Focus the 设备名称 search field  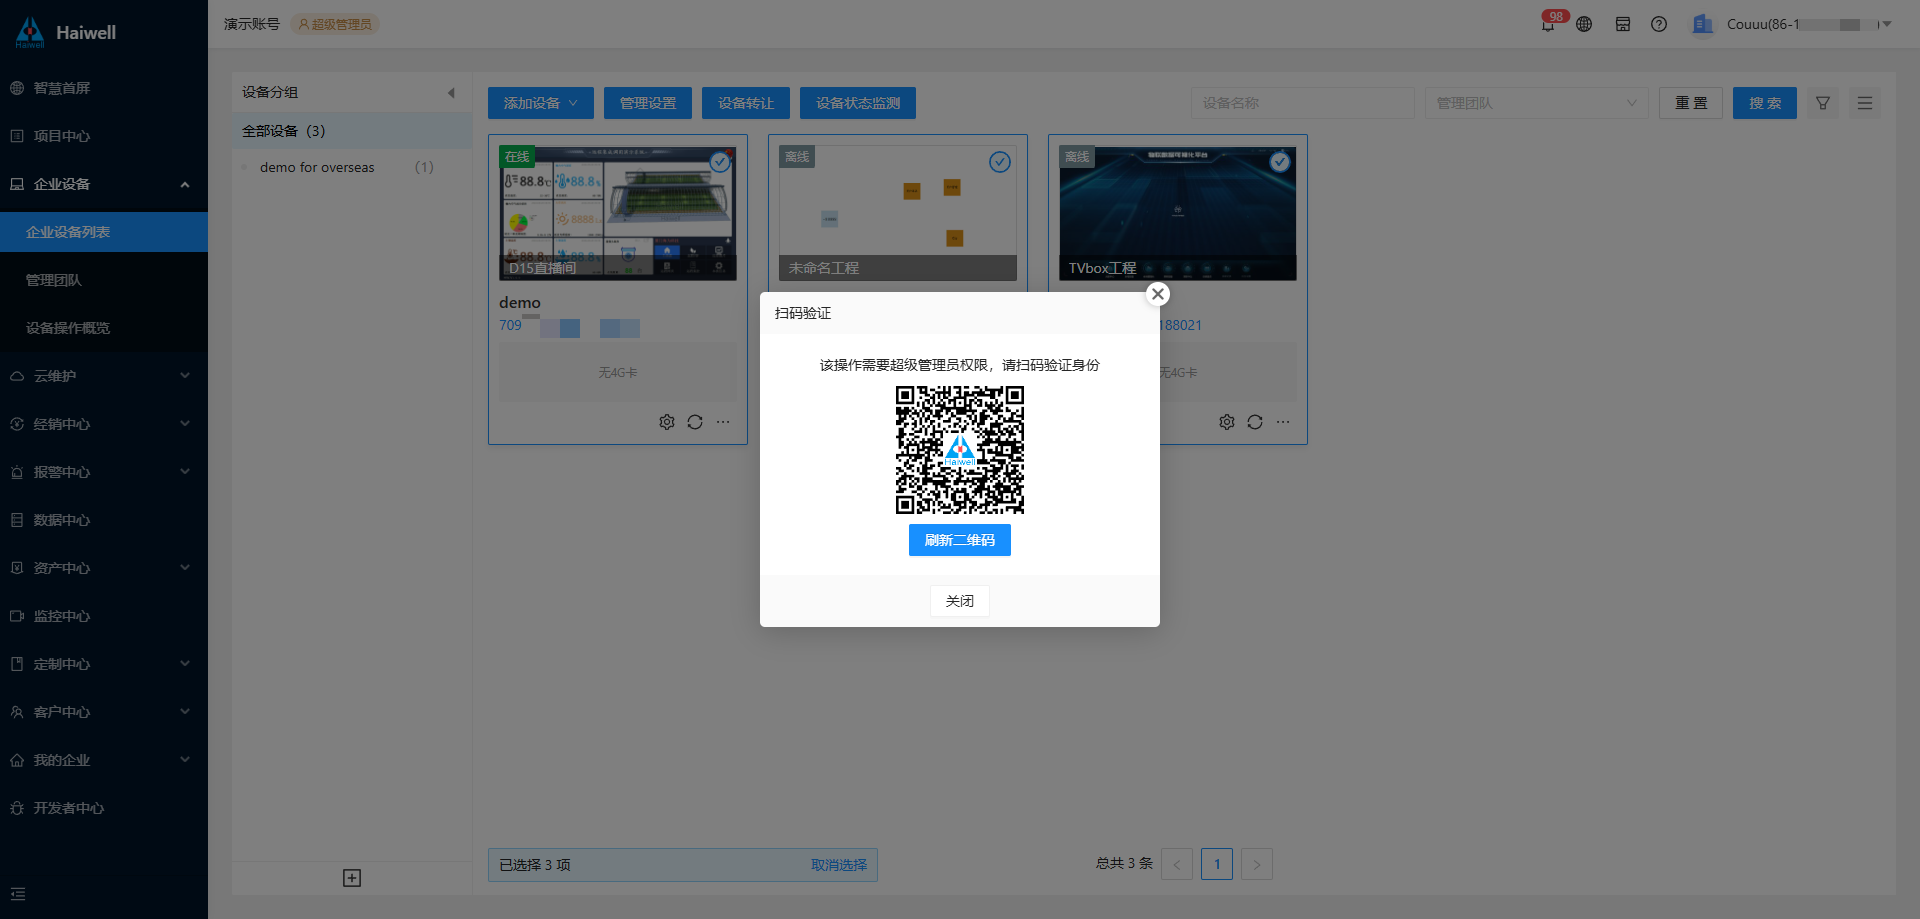point(1303,103)
